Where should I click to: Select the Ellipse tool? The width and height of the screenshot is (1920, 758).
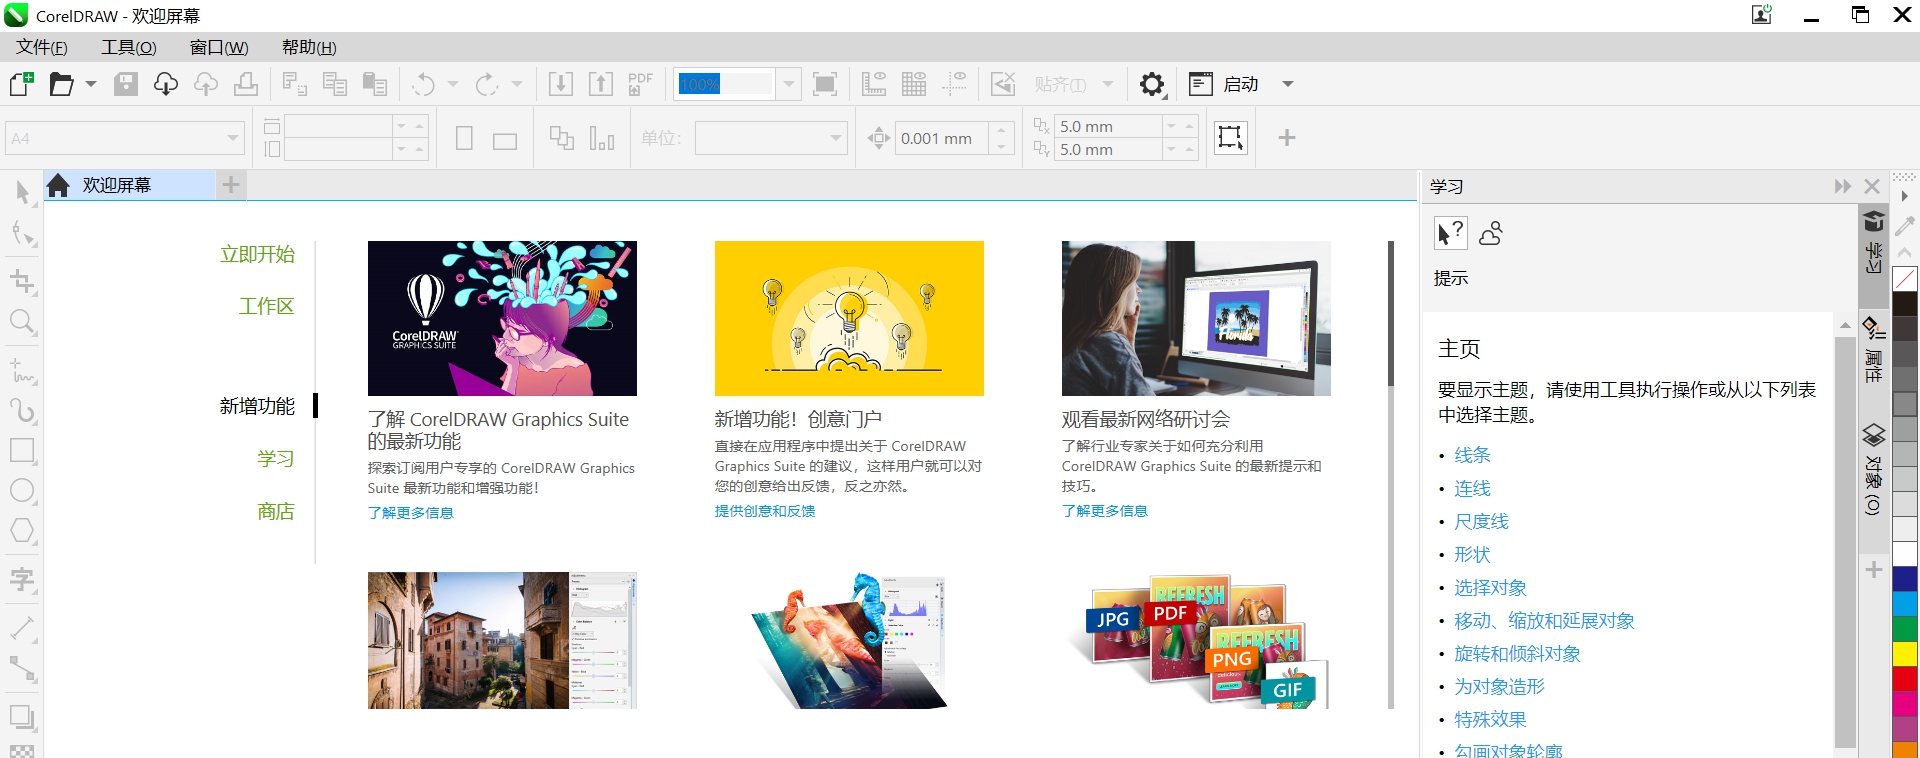[x=23, y=491]
